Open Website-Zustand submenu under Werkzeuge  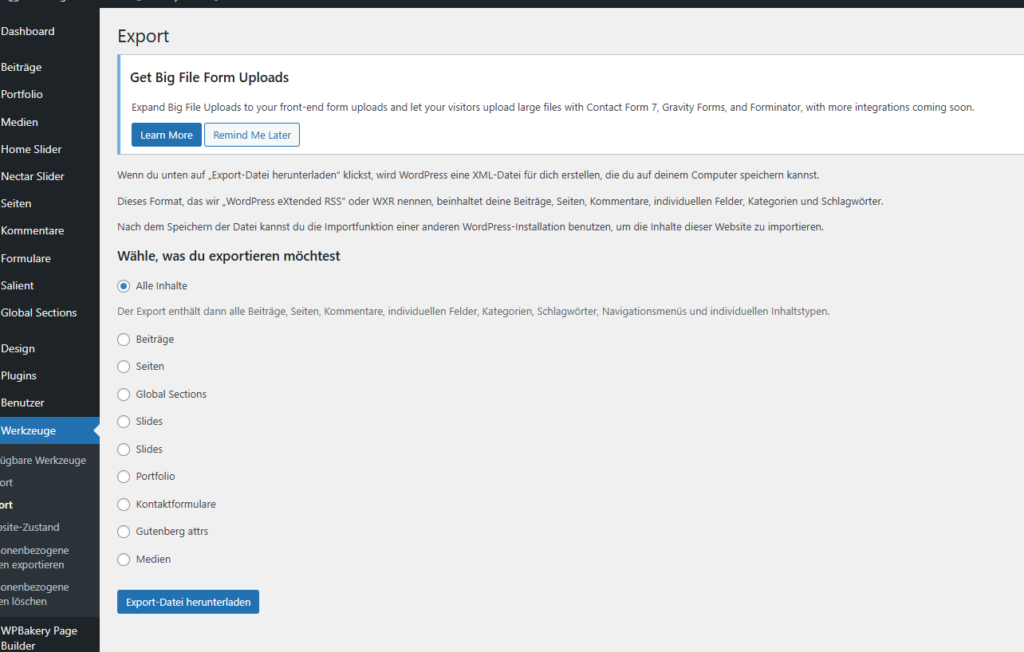[30, 527]
